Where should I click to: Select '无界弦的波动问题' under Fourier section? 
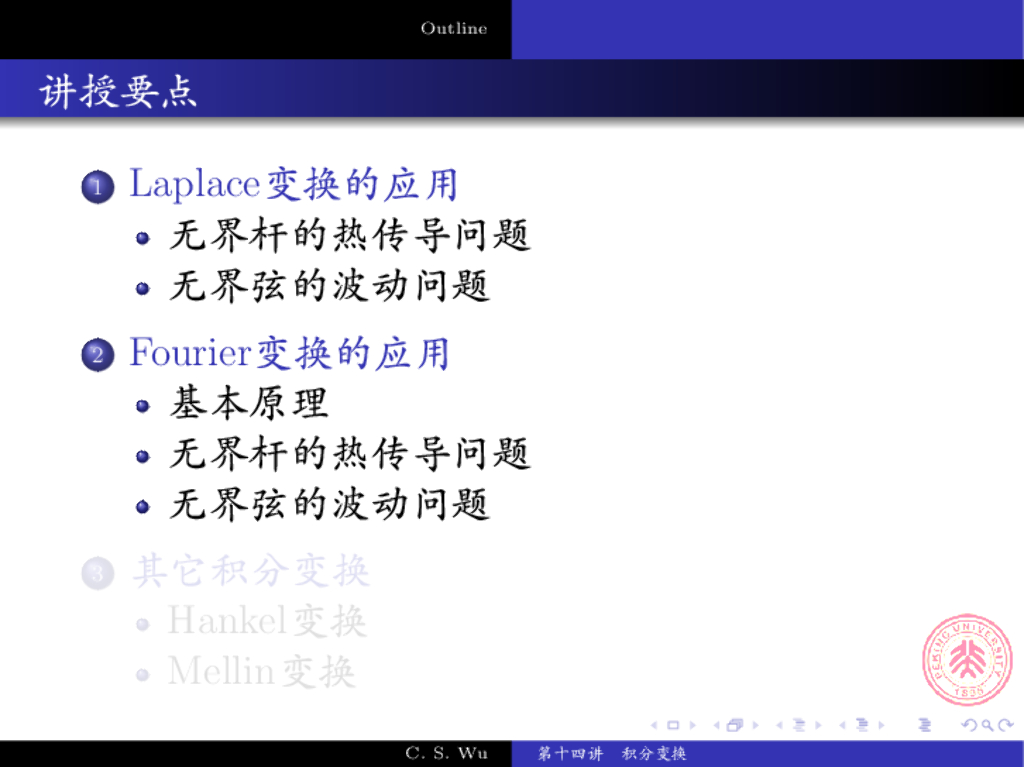click(x=330, y=504)
